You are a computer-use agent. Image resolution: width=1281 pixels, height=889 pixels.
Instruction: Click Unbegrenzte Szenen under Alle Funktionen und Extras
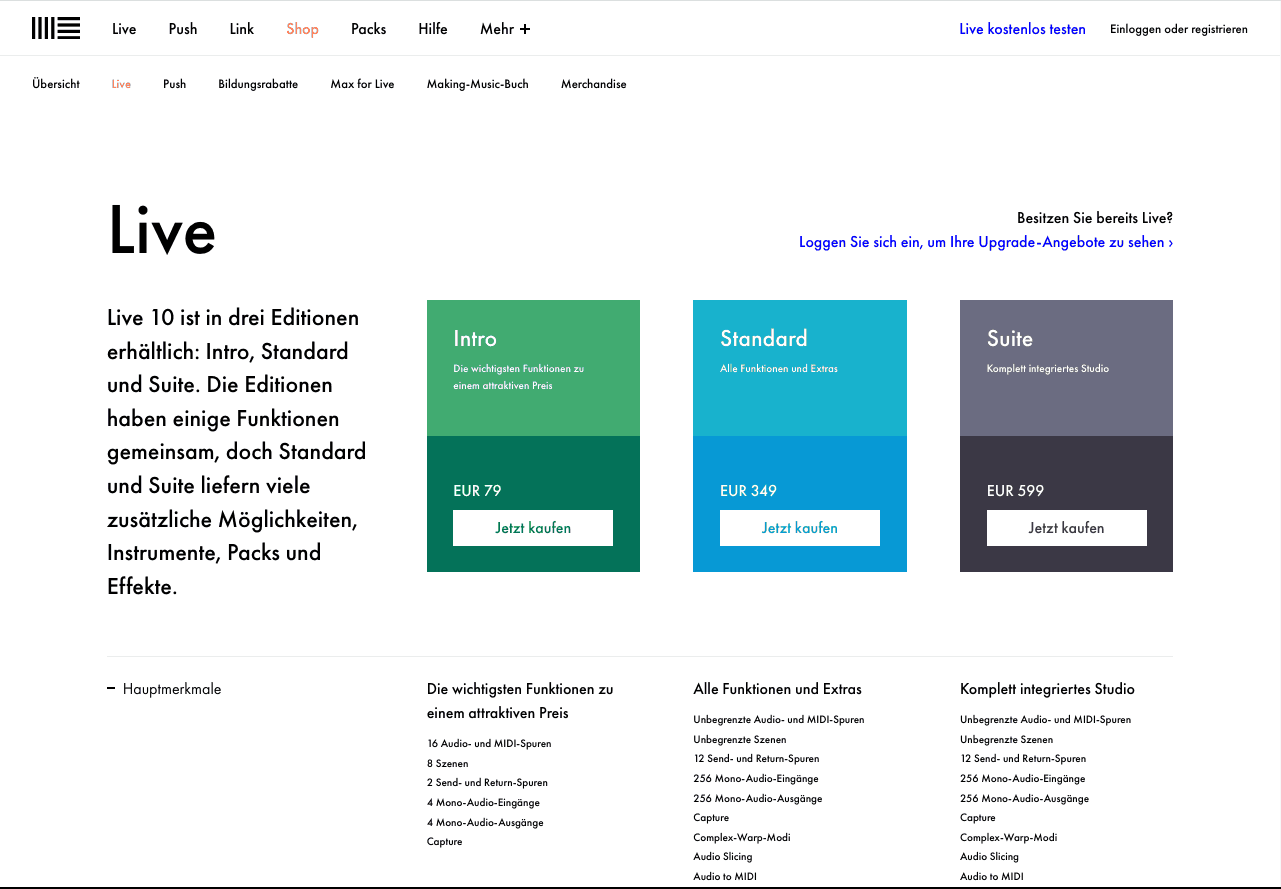click(x=740, y=739)
